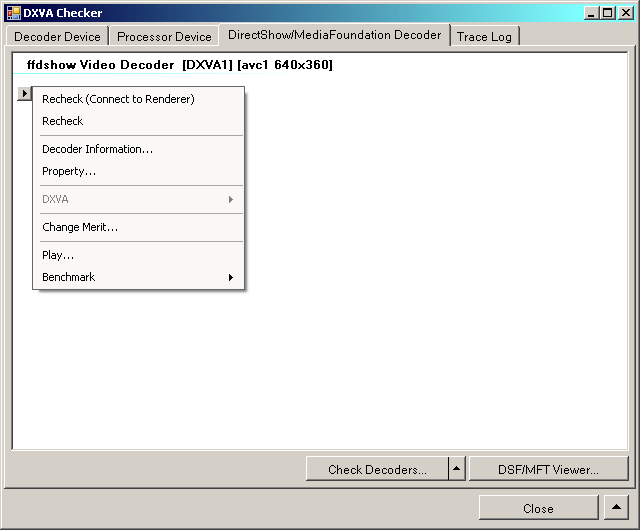Open Decoder Information dialog
Viewport: 640px width, 530px height.
138,149
